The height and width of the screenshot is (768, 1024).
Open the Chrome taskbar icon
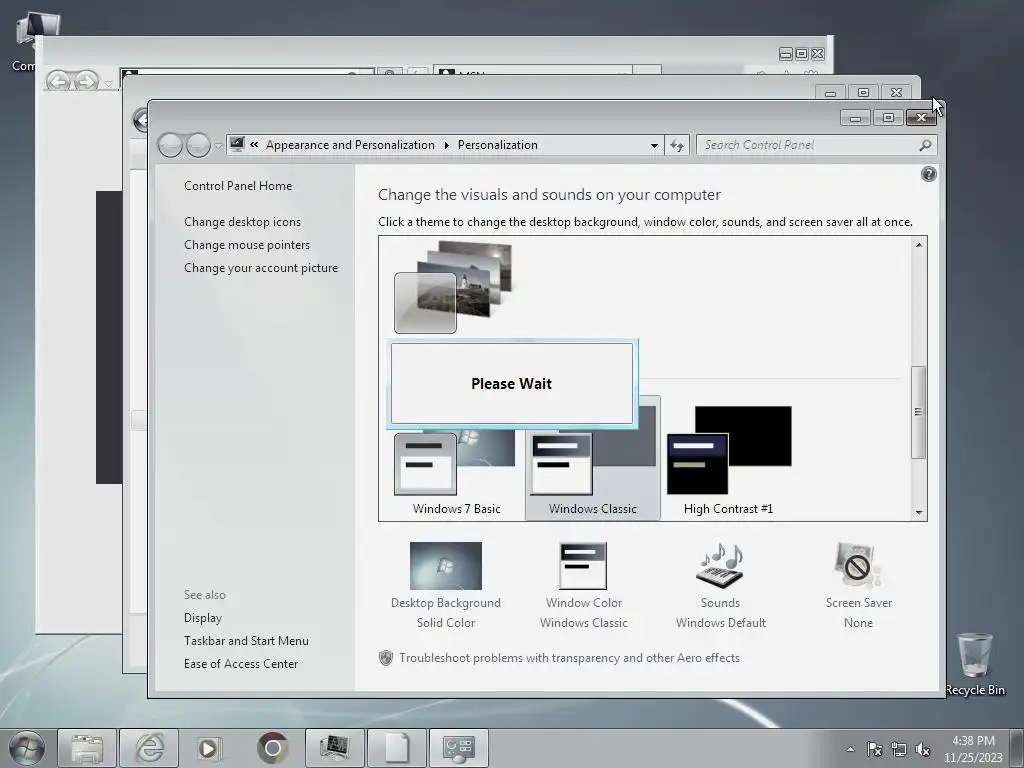[x=272, y=748]
